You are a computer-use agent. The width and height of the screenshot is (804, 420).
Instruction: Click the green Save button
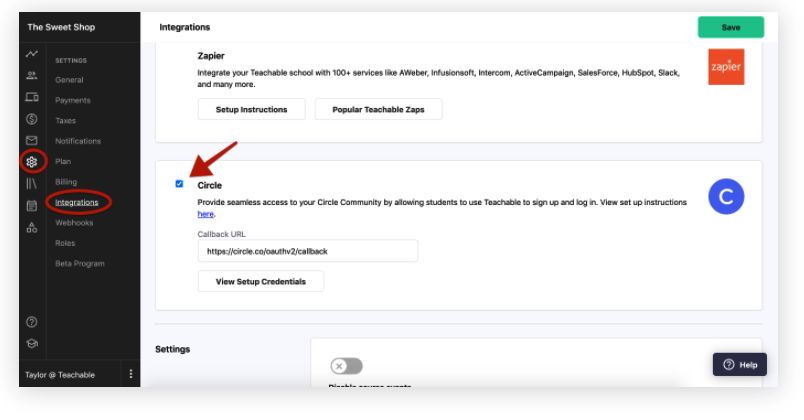731,27
